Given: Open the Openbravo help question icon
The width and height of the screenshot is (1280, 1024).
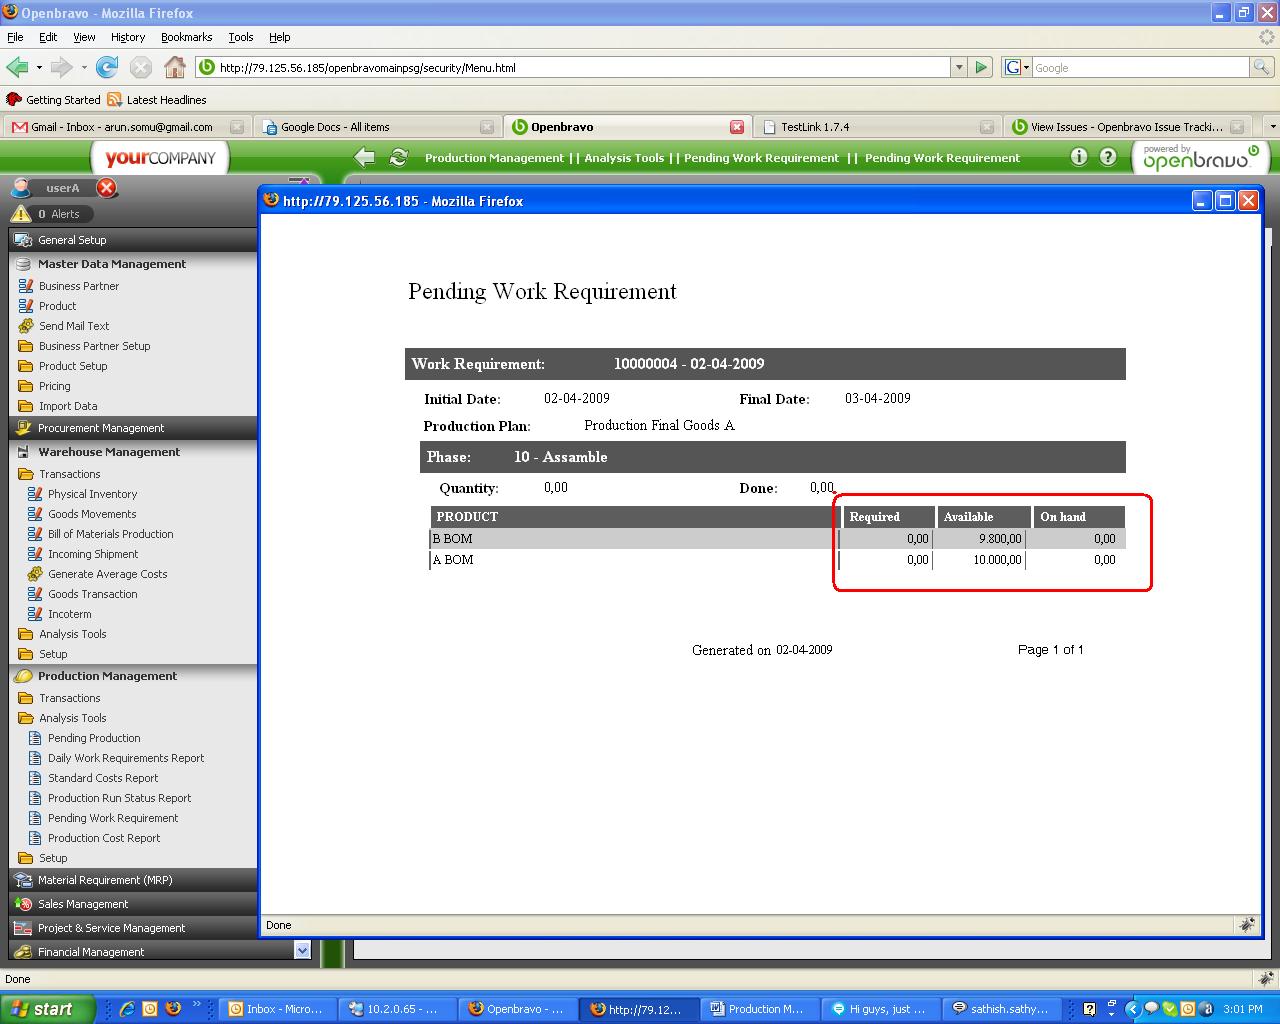Looking at the screenshot, I should click(x=1108, y=157).
